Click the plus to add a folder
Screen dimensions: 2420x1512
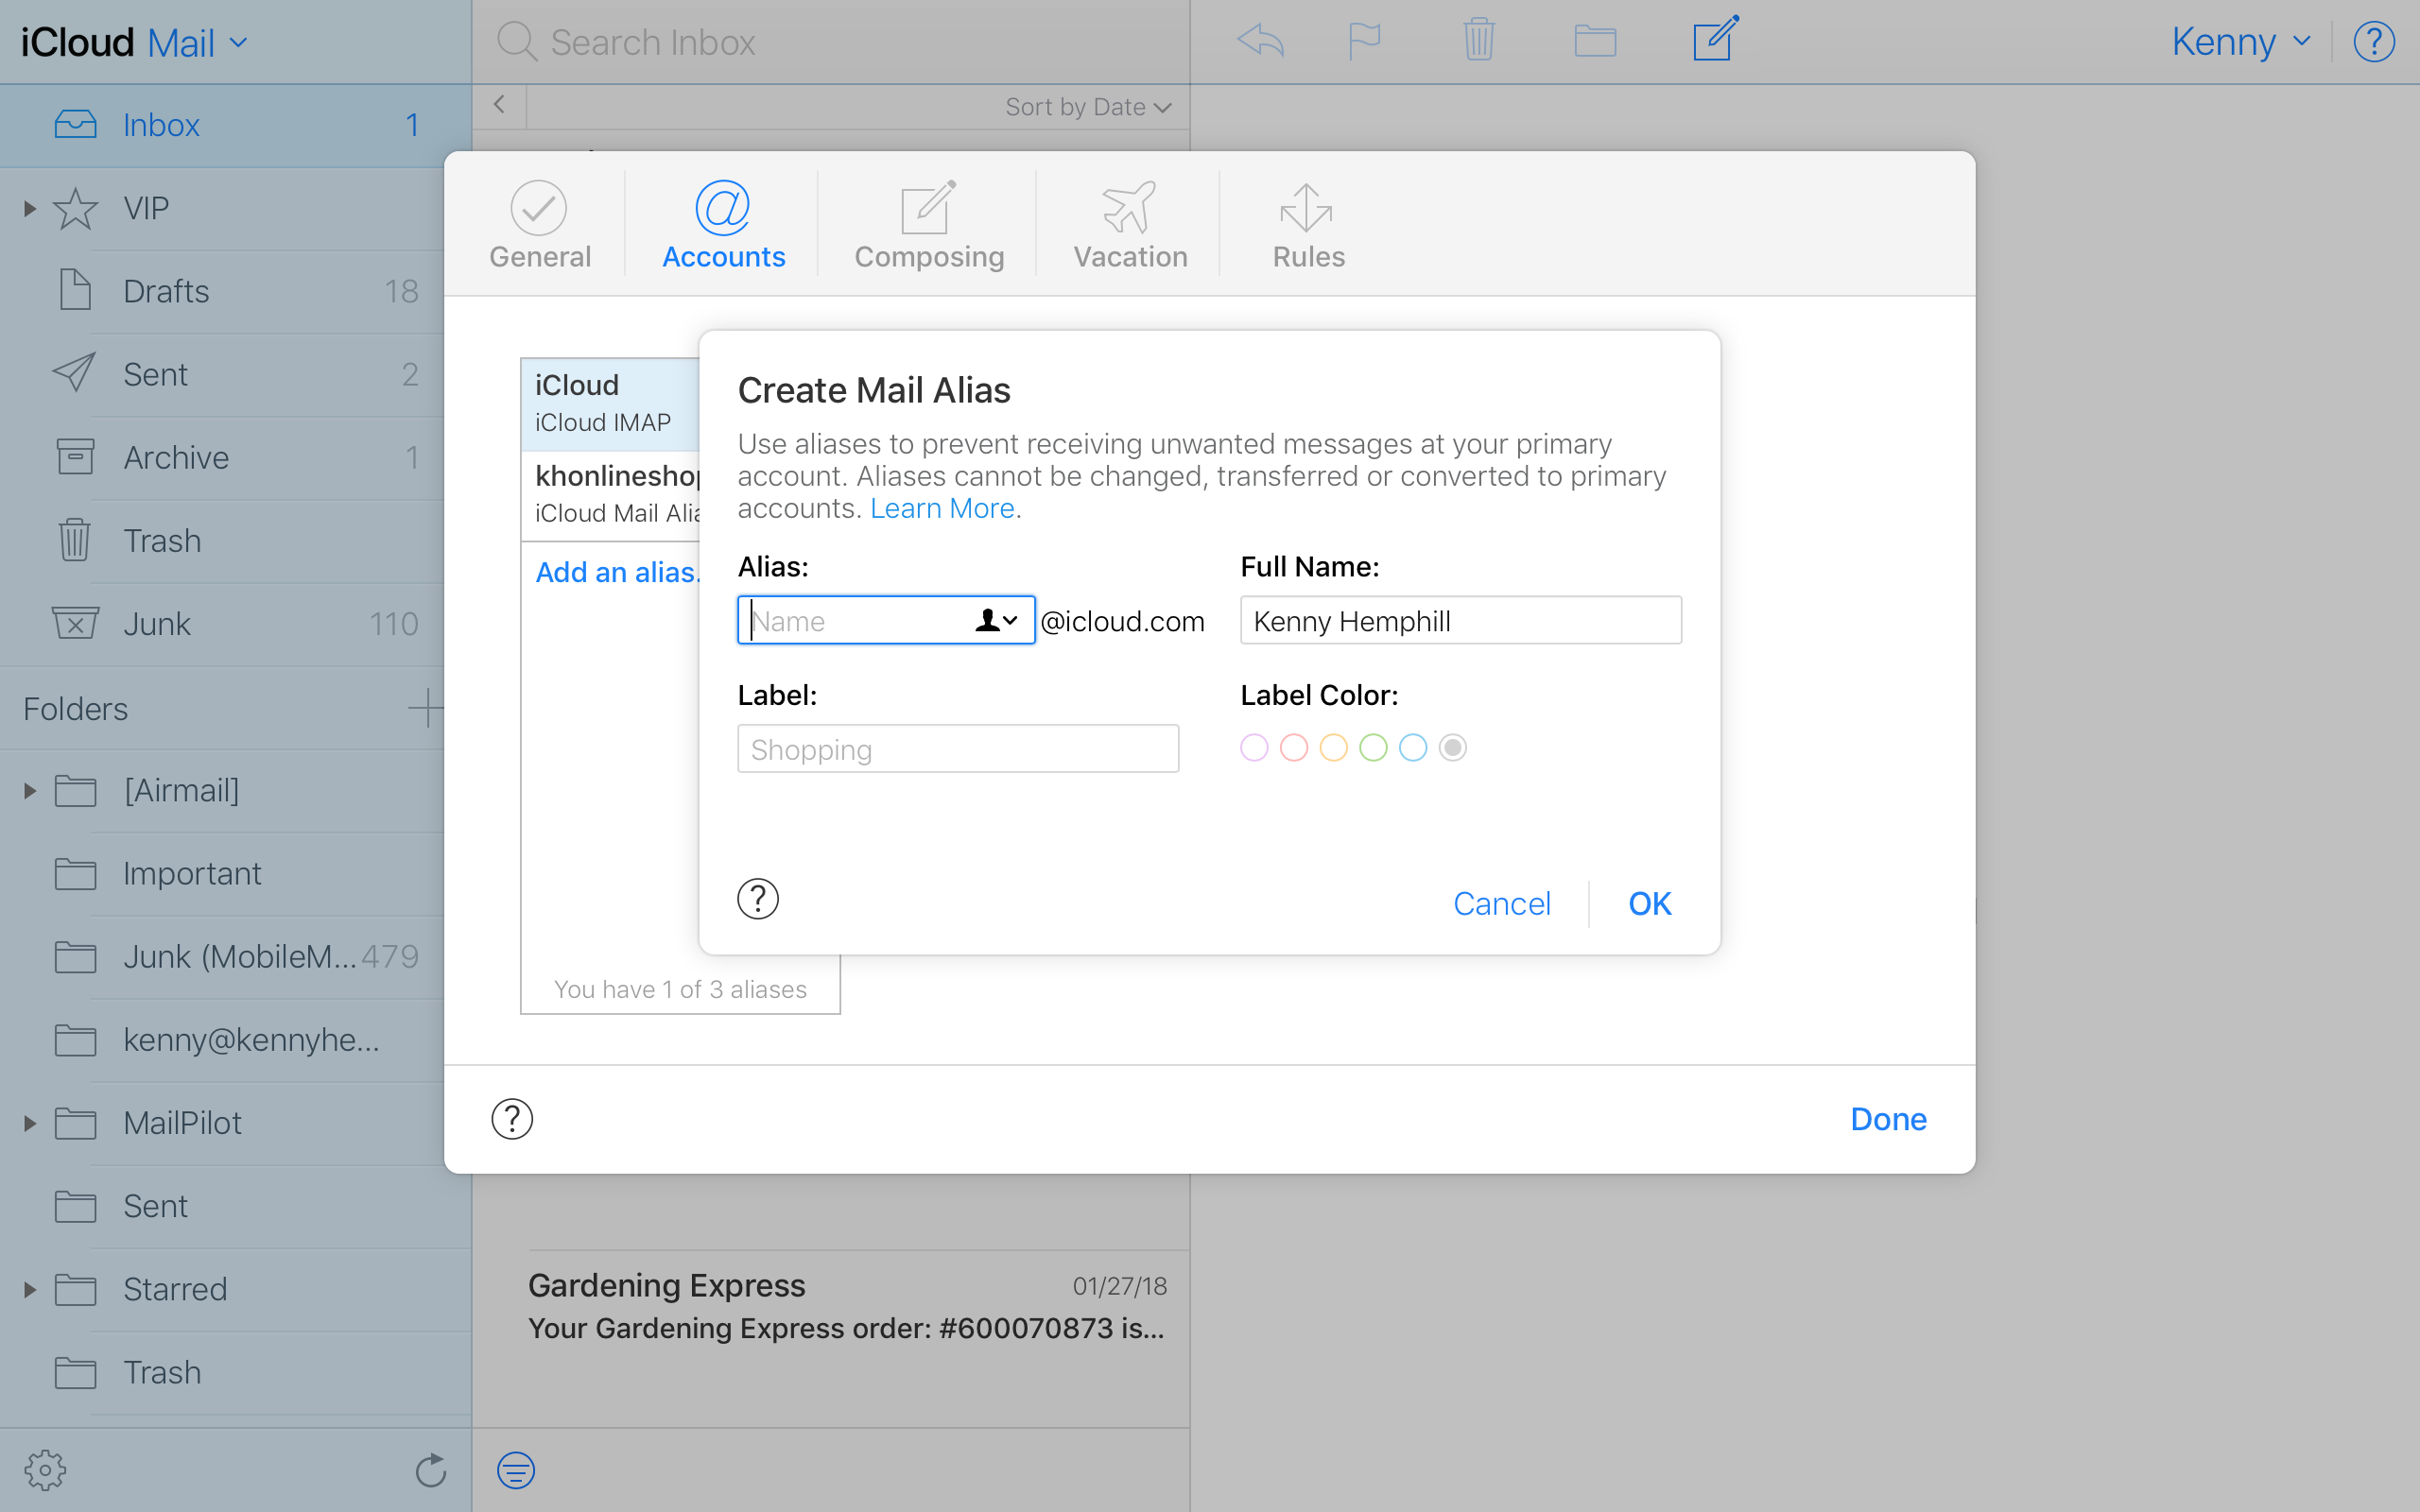(425, 708)
